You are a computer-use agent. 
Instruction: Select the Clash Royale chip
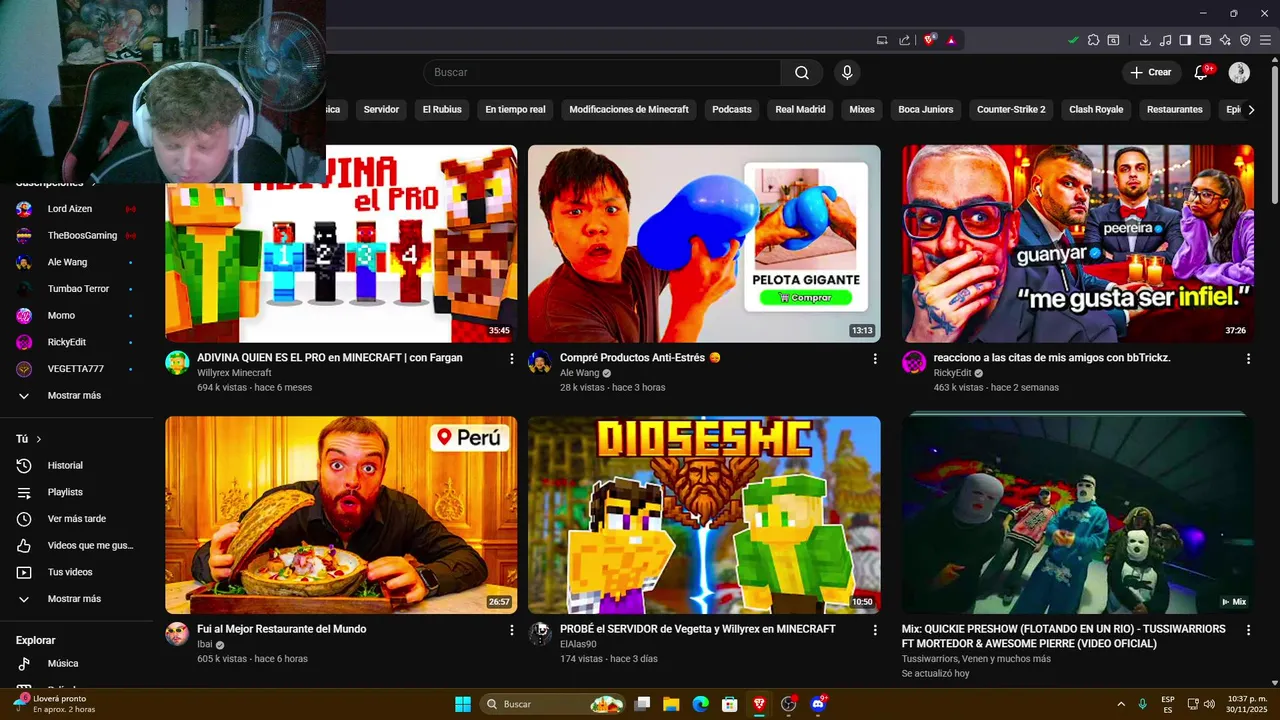click(x=1096, y=109)
